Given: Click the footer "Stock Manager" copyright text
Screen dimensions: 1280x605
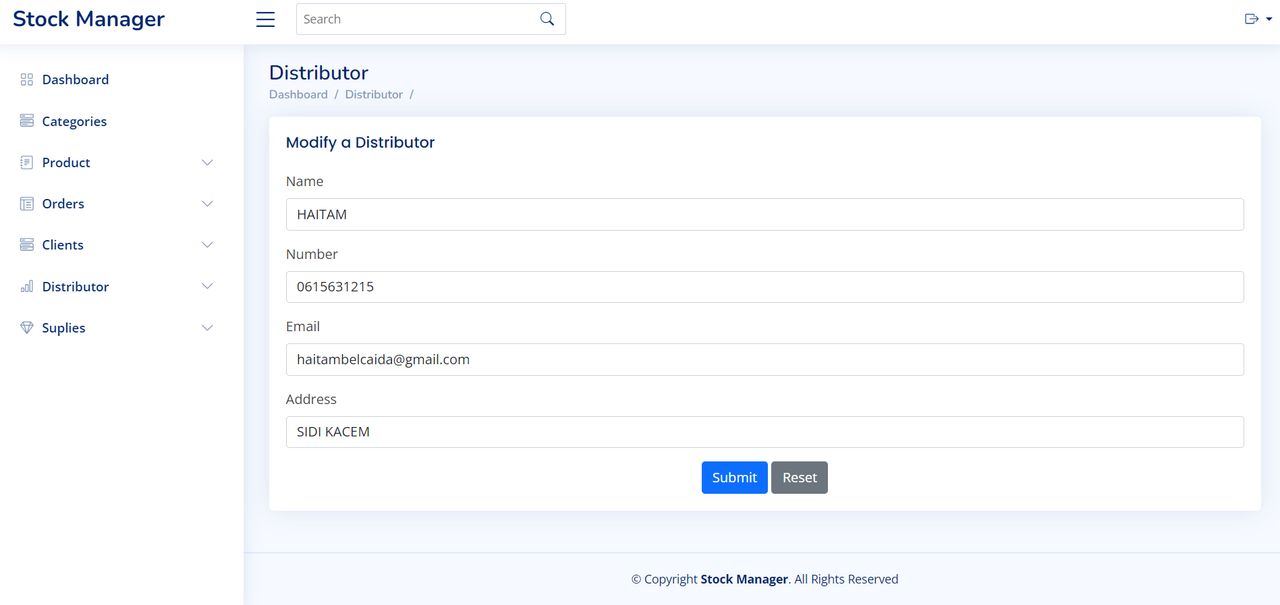Looking at the screenshot, I should [744, 579].
